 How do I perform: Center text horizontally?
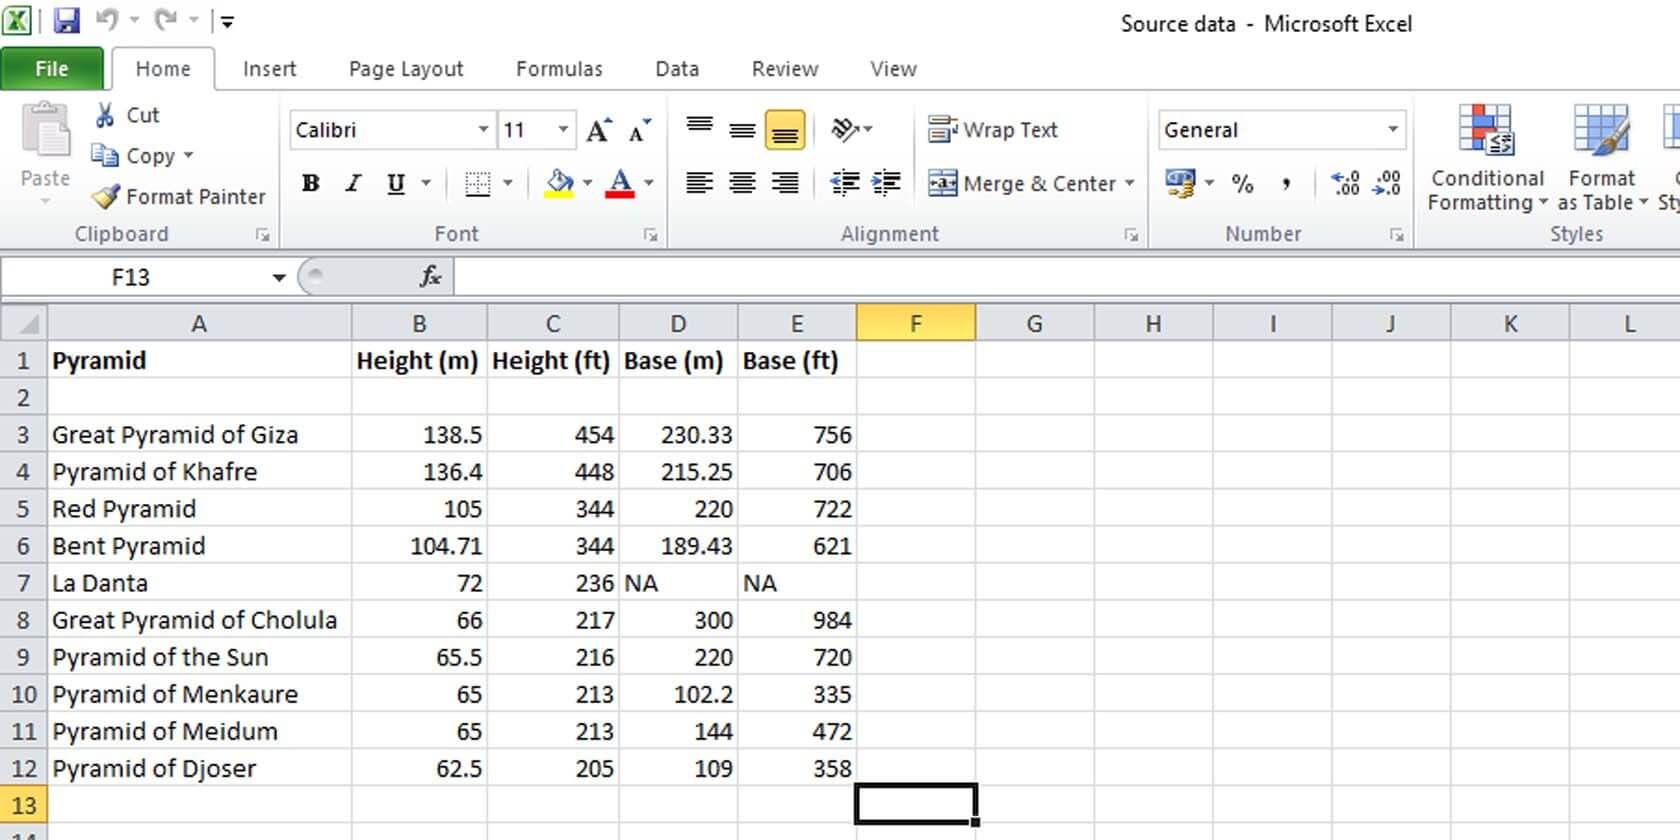click(x=742, y=183)
